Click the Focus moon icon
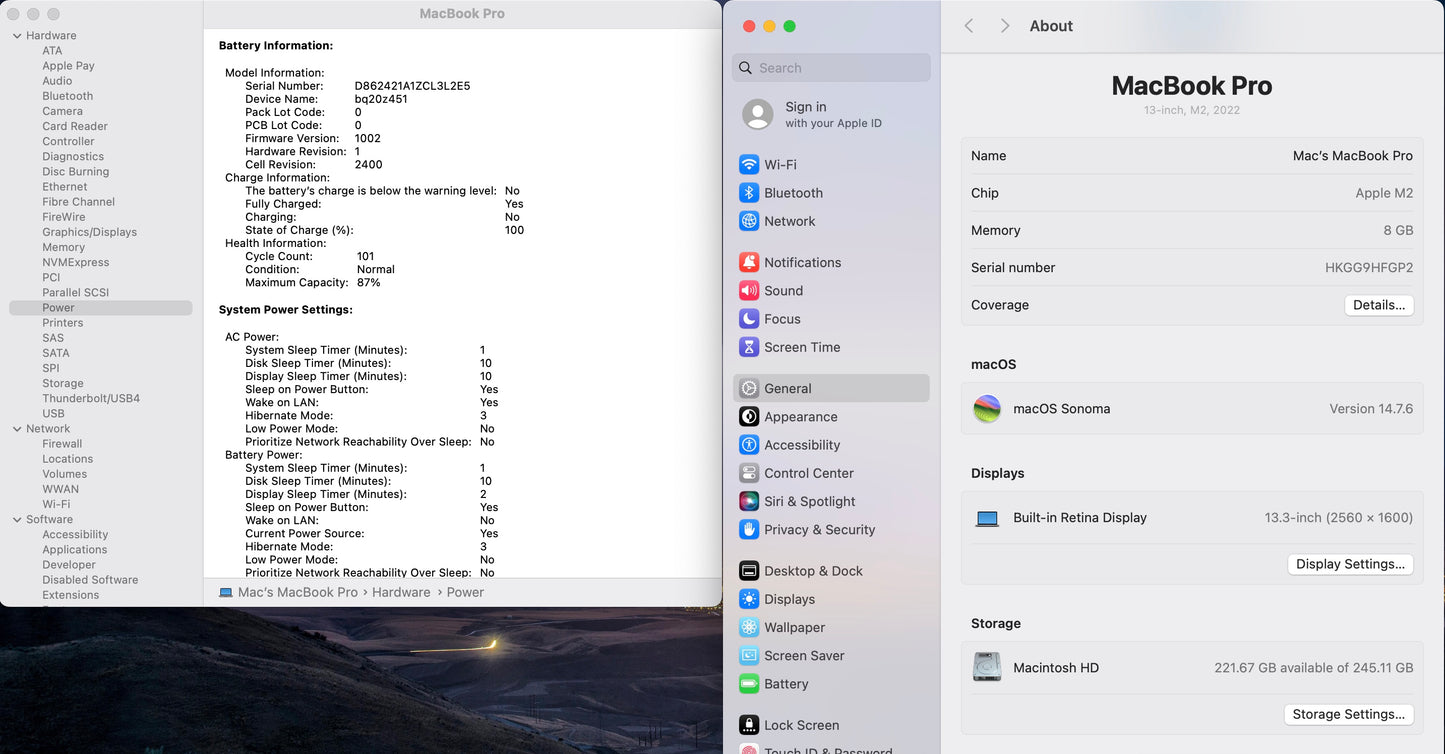Image resolution: width=1445 pixels, height=754 pixels. [748, 319]
